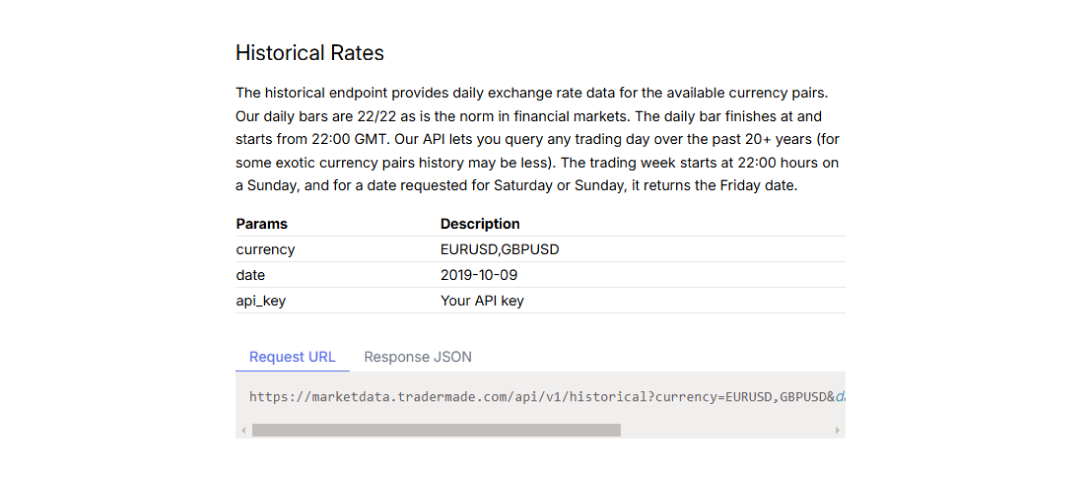Select the currency parameter row

540,249
